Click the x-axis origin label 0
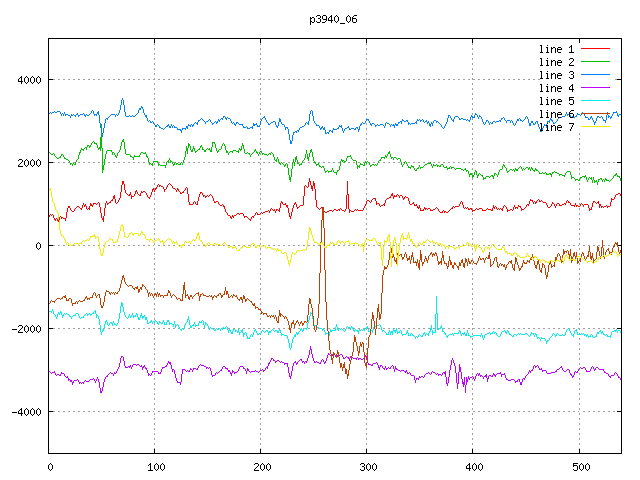The width and height of the screenshot is (640, 480). pyautogui.click(x=50, y=467)
